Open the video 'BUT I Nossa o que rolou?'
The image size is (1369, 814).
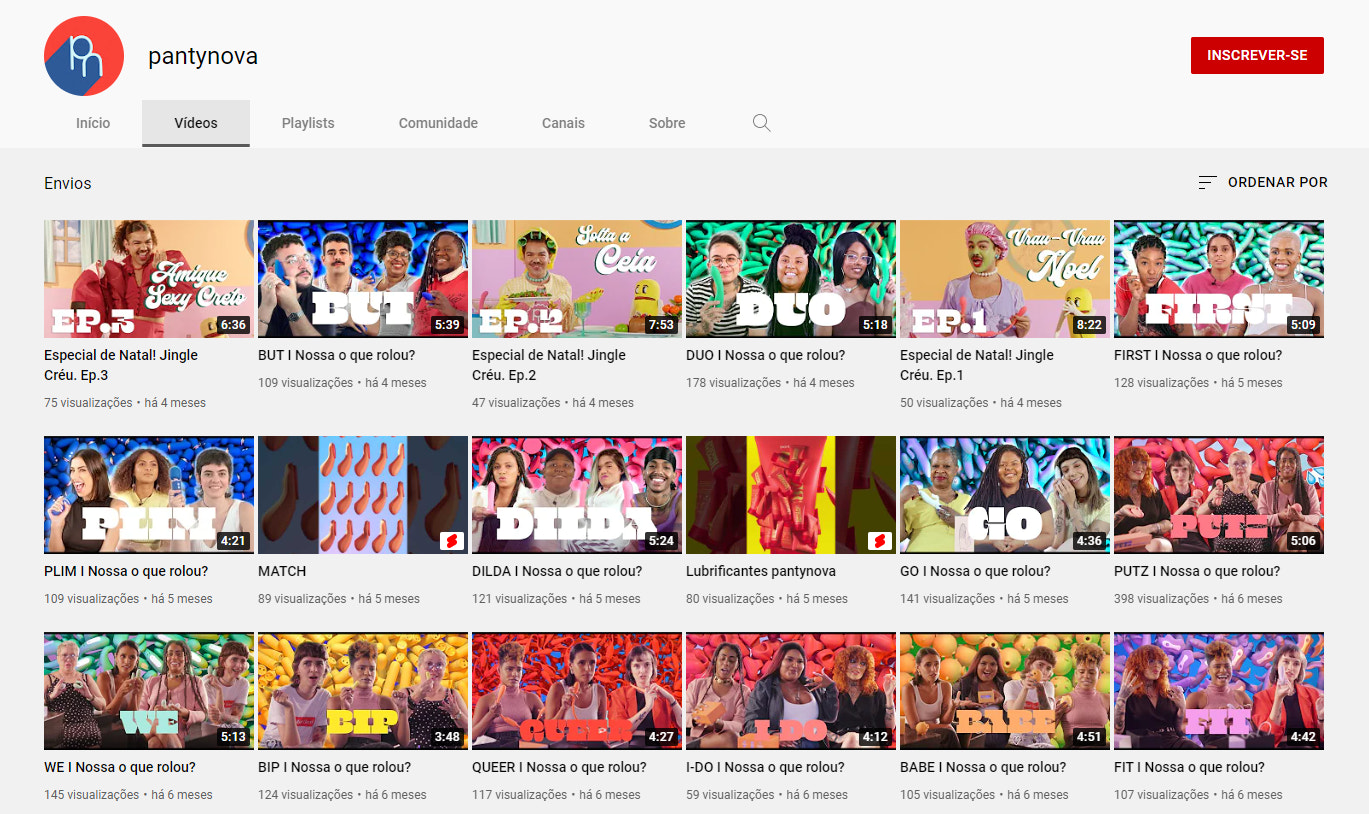[x=342, y=354]
